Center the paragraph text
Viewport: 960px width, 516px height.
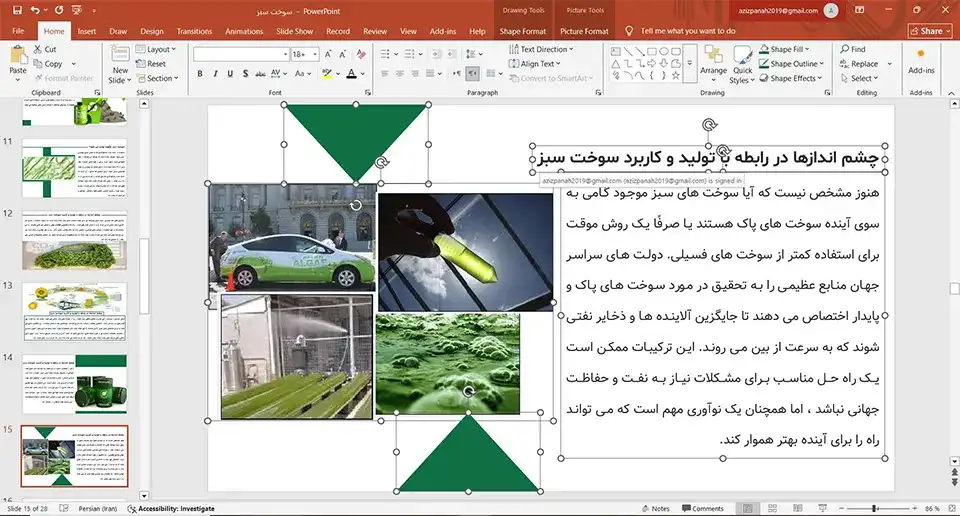400,73
